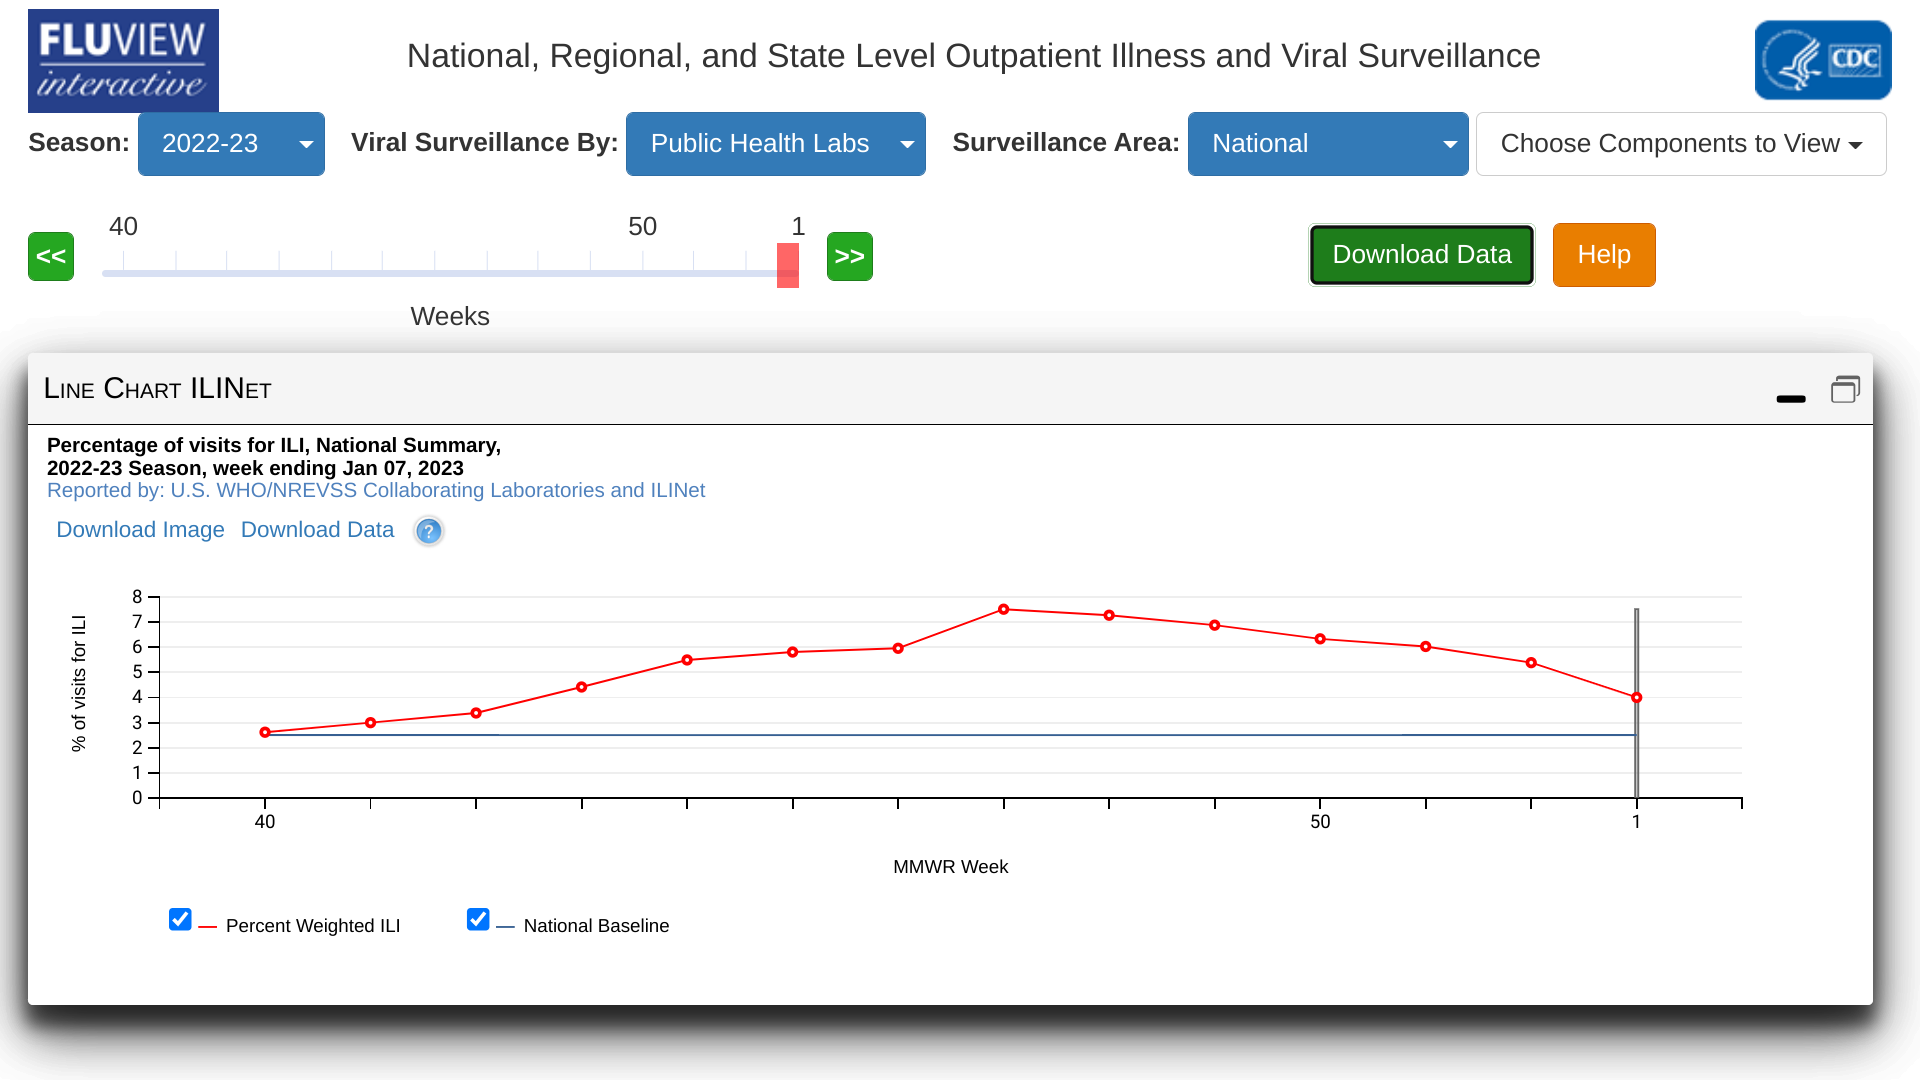
Task: Click the peak data point on red line
Action: pyautogui.click(x=1003, y=609)
